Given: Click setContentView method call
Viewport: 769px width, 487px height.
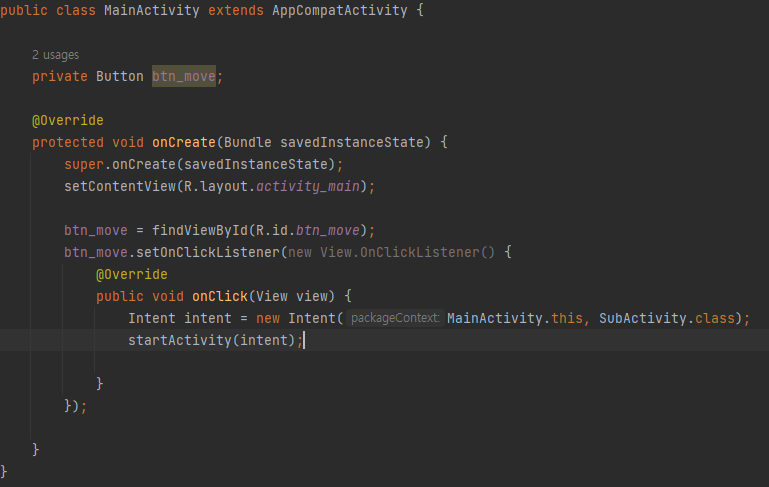Looking at the screenshot, I should click(x=120, y=186).
